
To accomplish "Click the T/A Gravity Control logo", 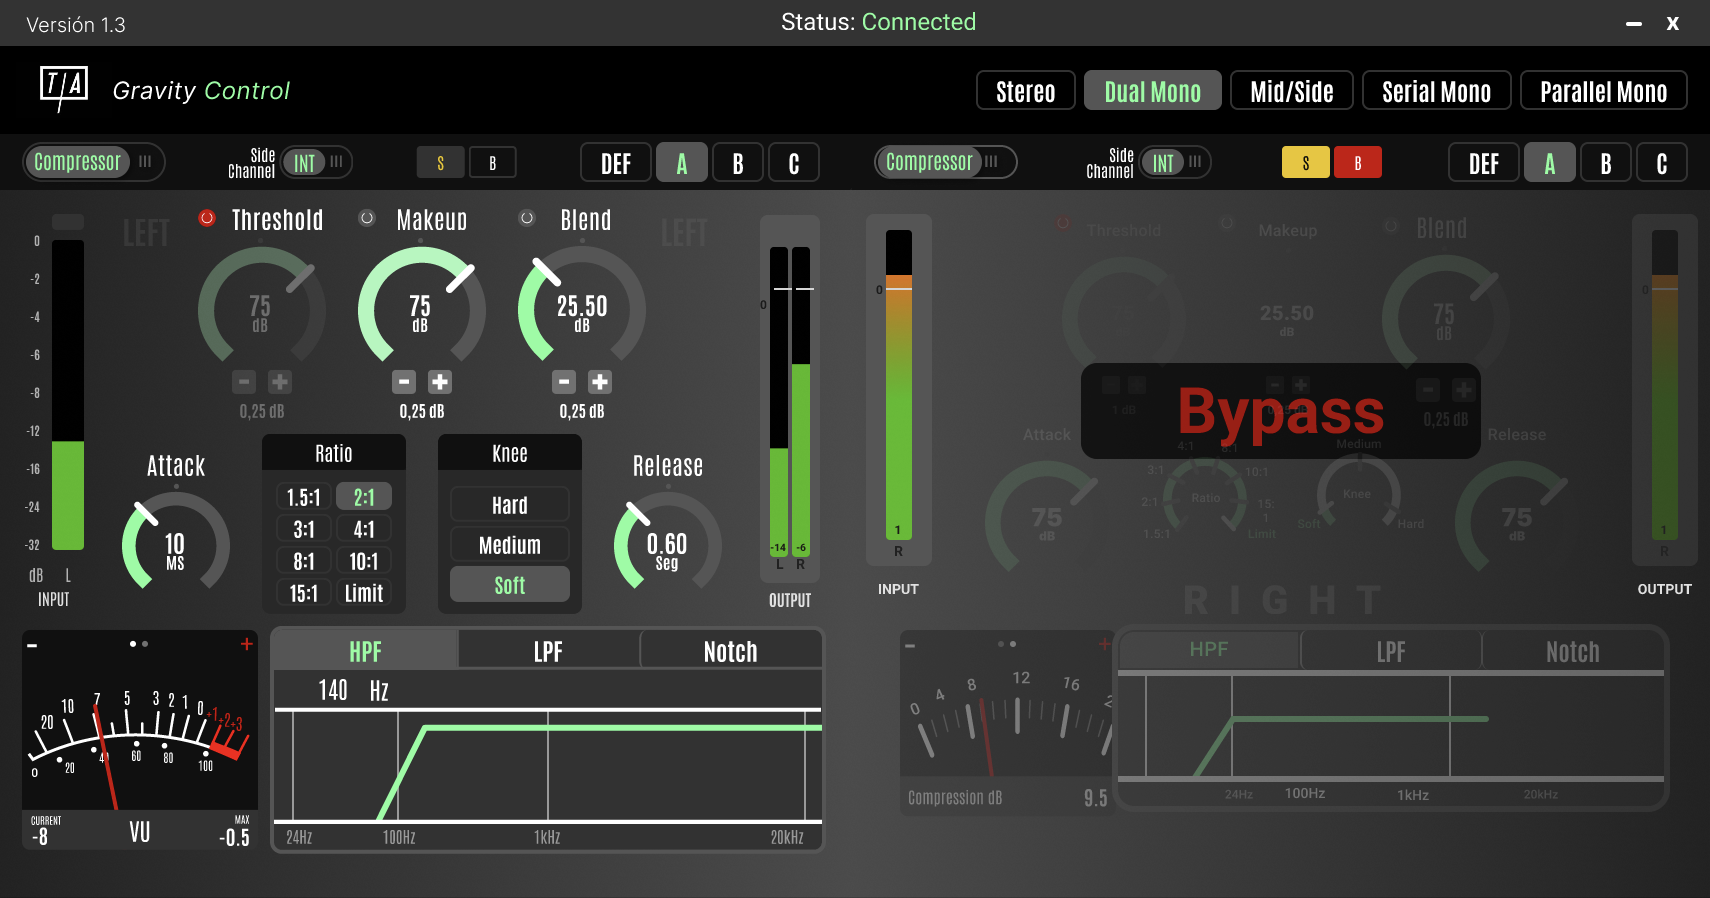I will click(x=164, y=90).
